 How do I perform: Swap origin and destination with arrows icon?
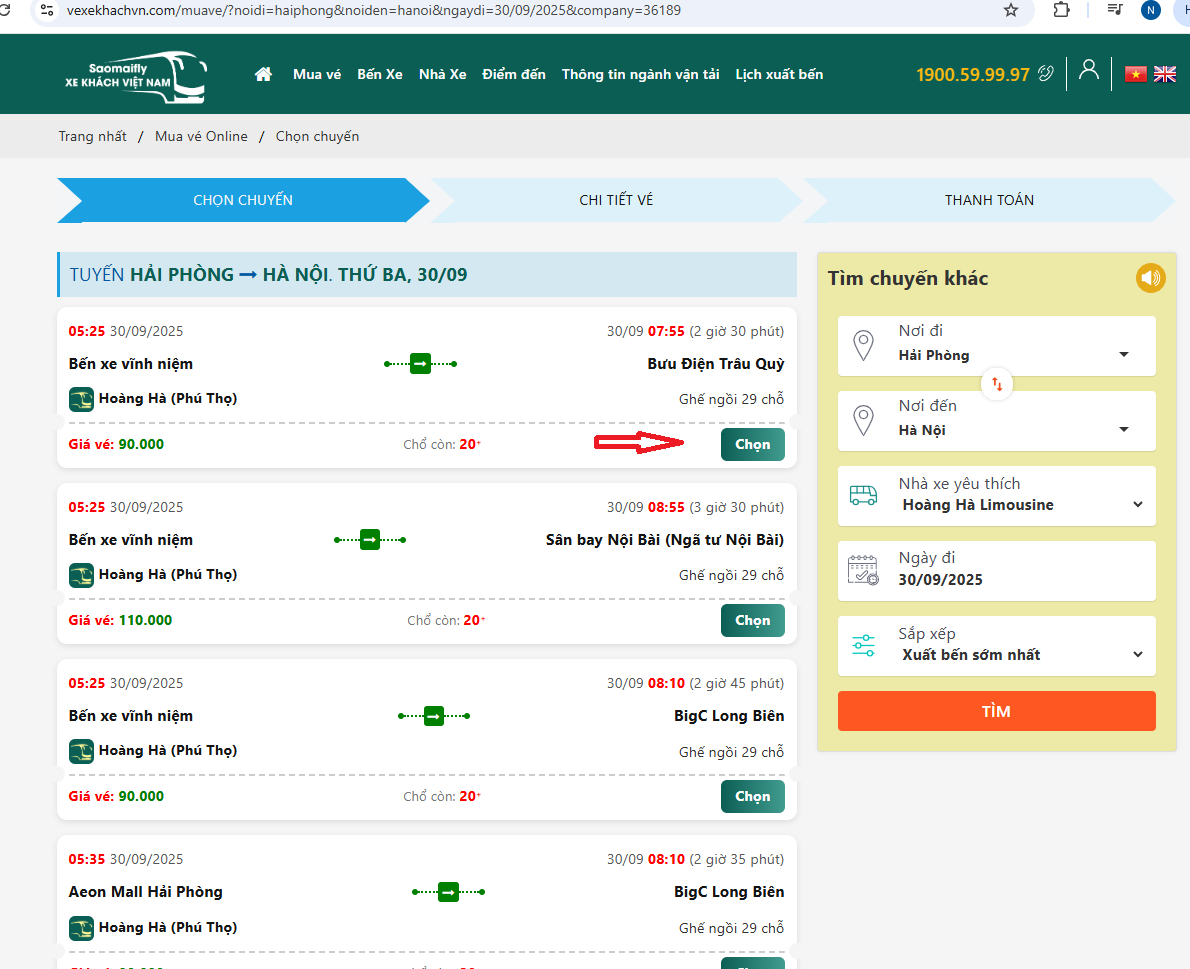(997, 383)
